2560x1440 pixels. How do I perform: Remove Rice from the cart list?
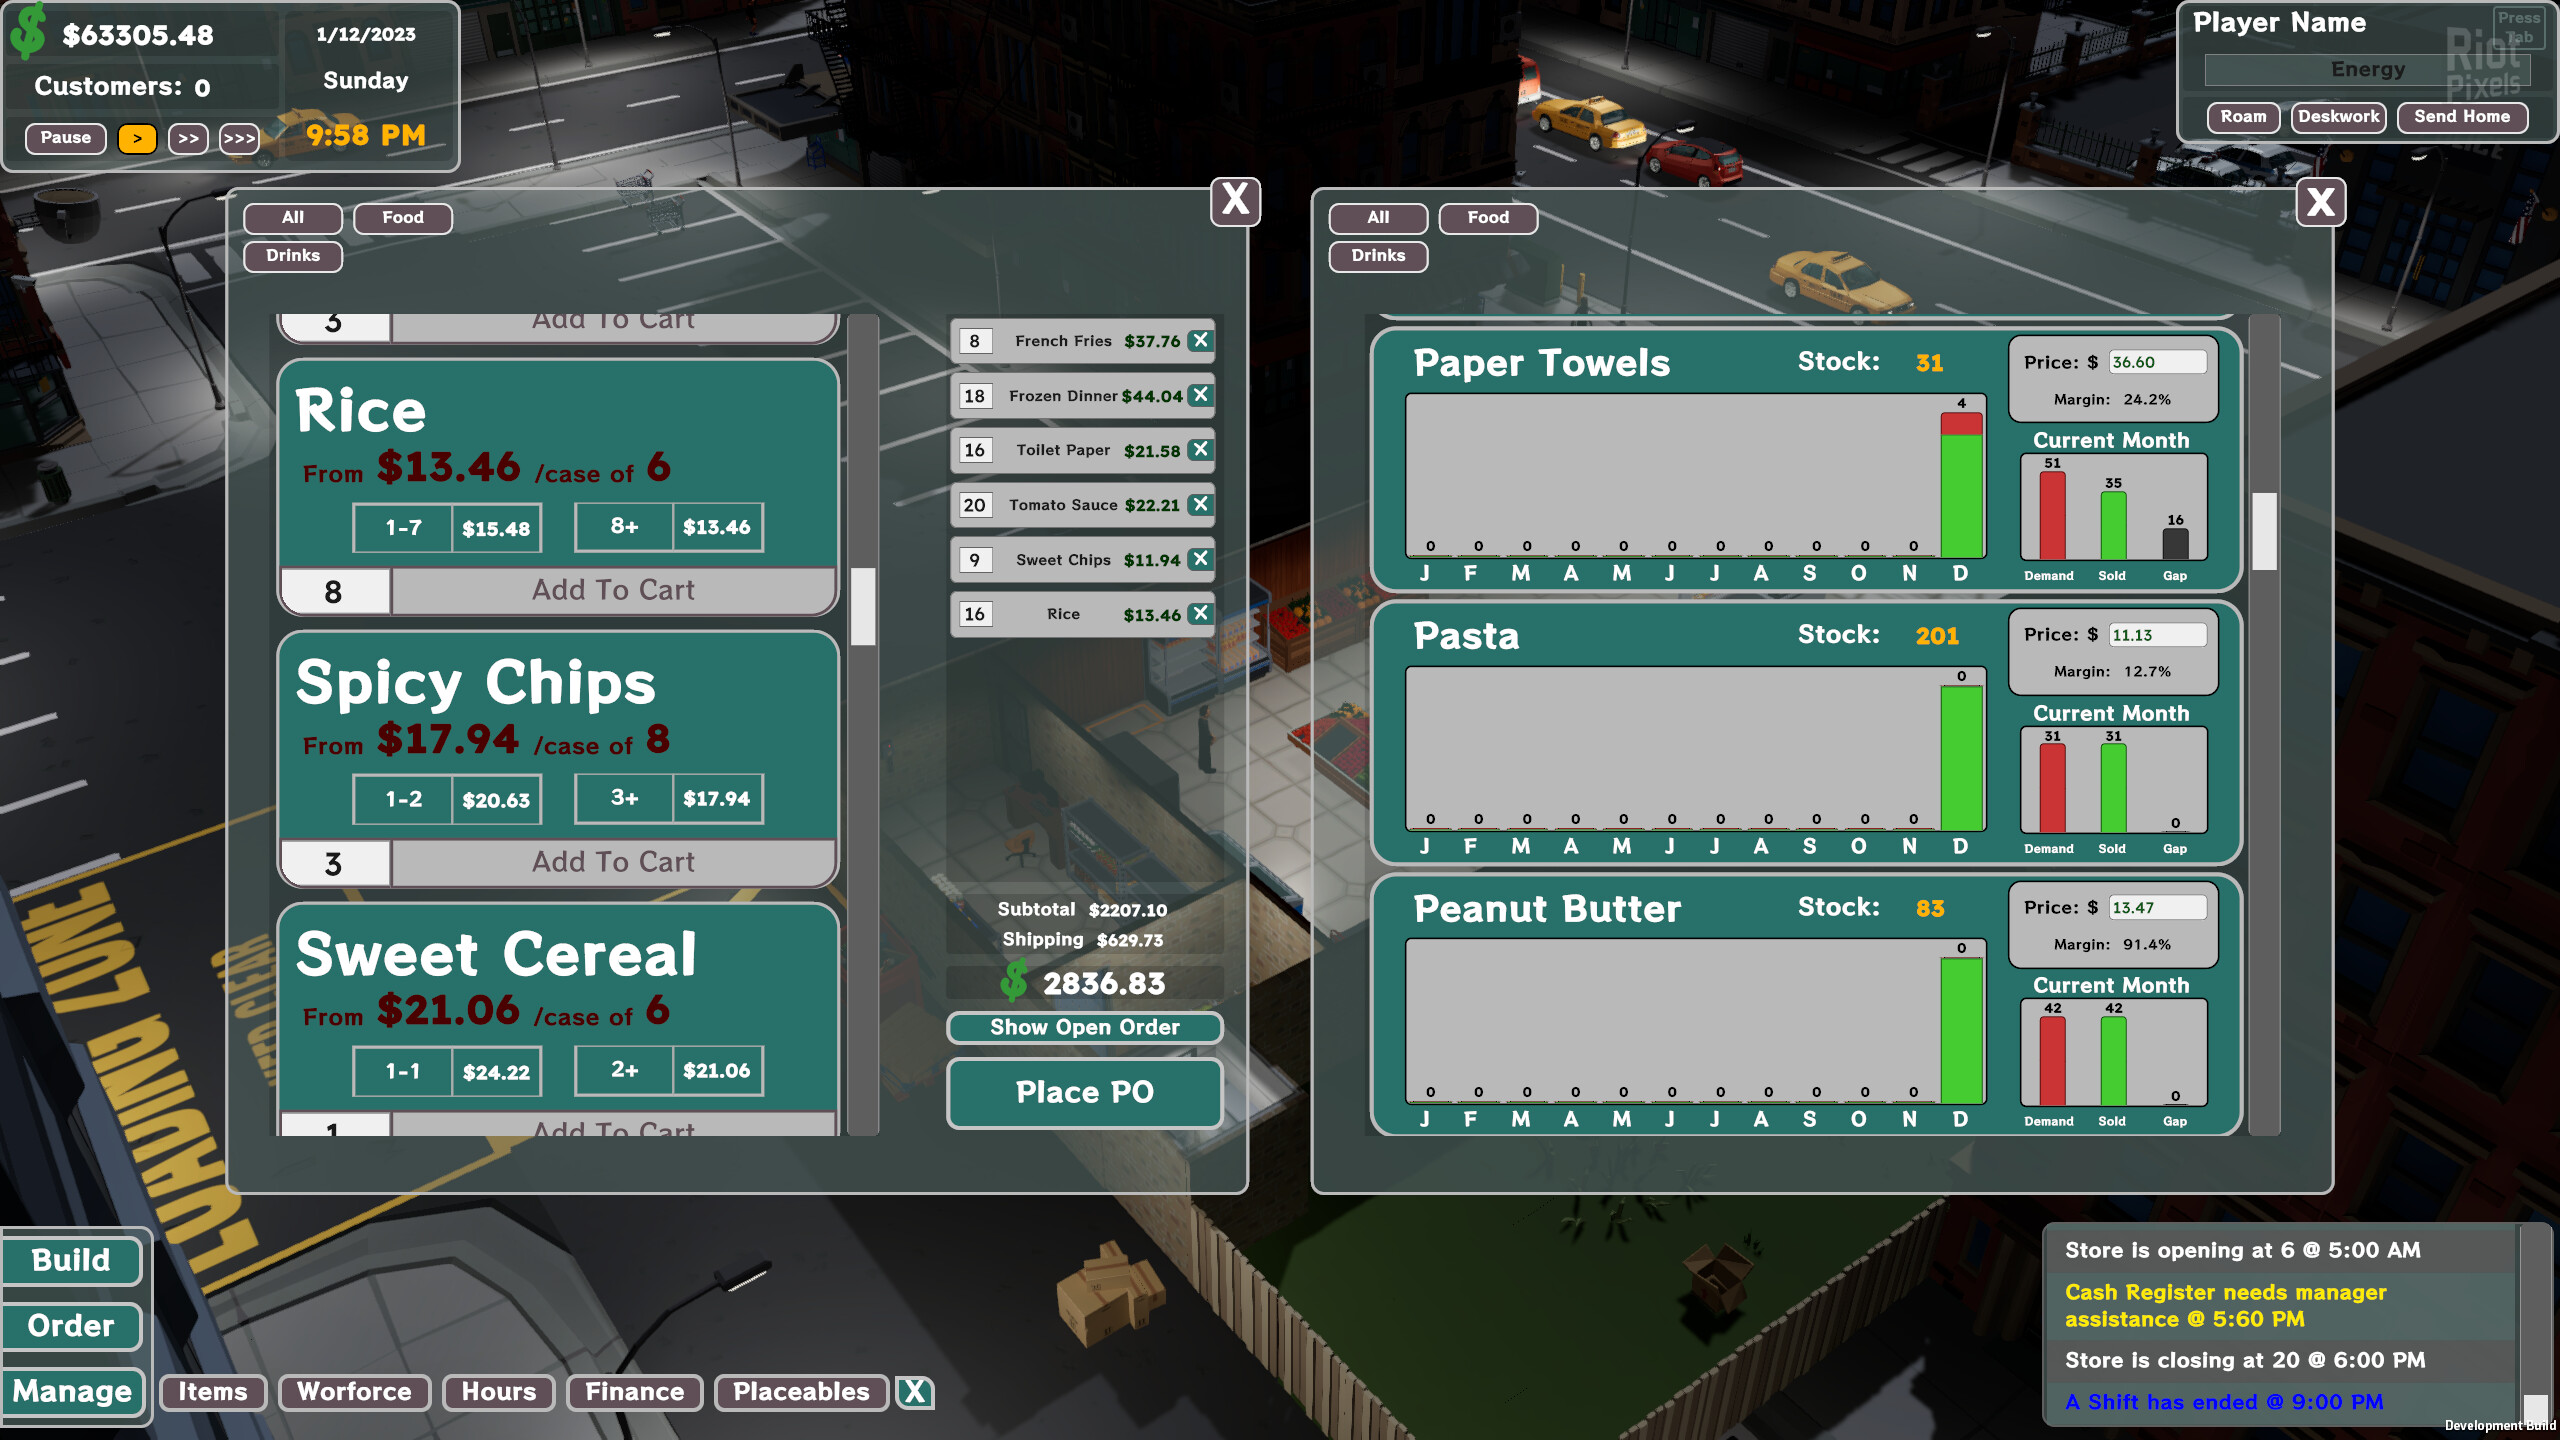coord(1201,613)
